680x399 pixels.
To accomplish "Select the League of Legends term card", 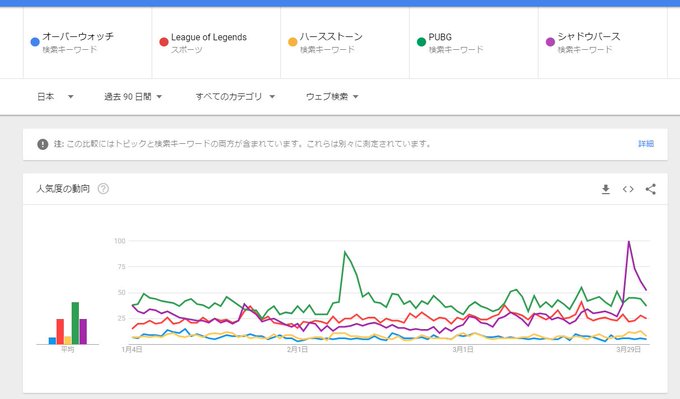I will coord(216,43).
